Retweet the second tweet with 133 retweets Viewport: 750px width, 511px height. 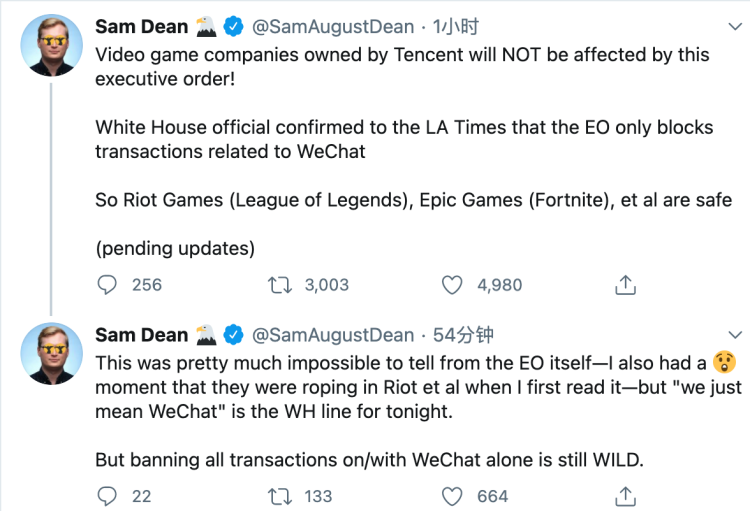[279, 495]
